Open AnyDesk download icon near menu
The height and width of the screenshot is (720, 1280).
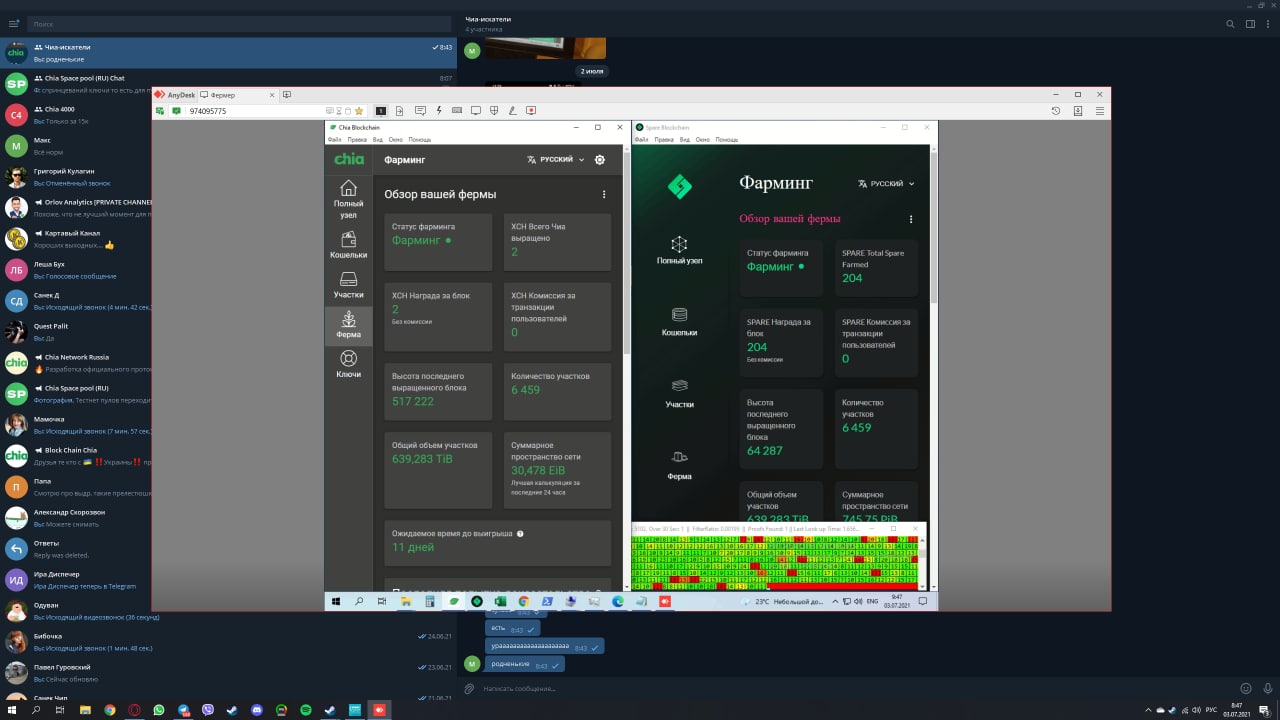tap(1078, 110)
